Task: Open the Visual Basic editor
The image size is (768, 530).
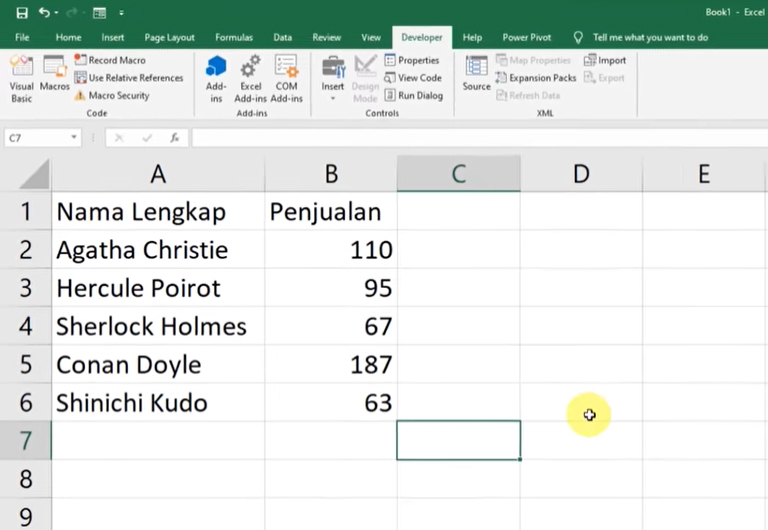Action: click(x=21, y=78)
